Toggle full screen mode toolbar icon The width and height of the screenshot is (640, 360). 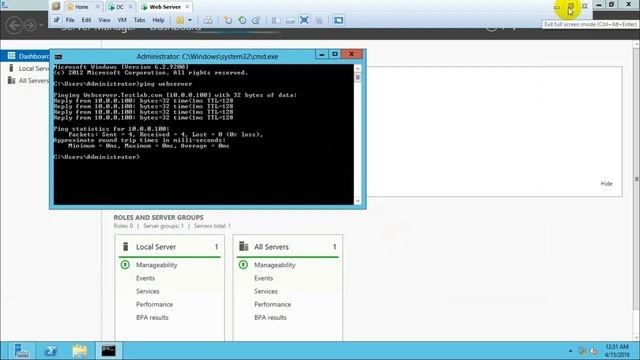[304, 20]
